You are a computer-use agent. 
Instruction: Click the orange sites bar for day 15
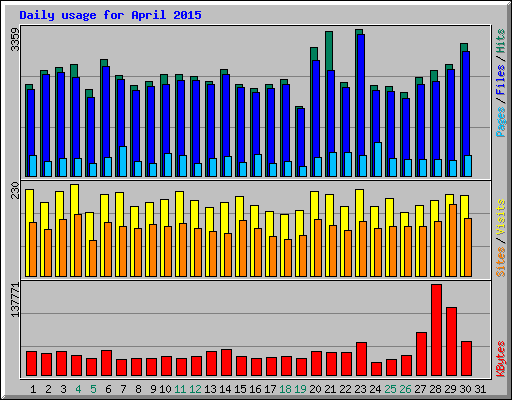pos(243,248)
